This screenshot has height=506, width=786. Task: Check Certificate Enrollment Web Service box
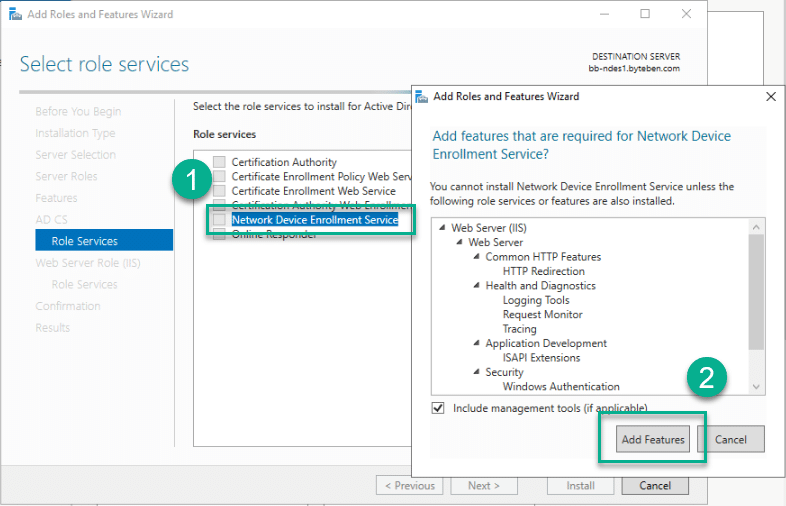(x=219, y=191)
